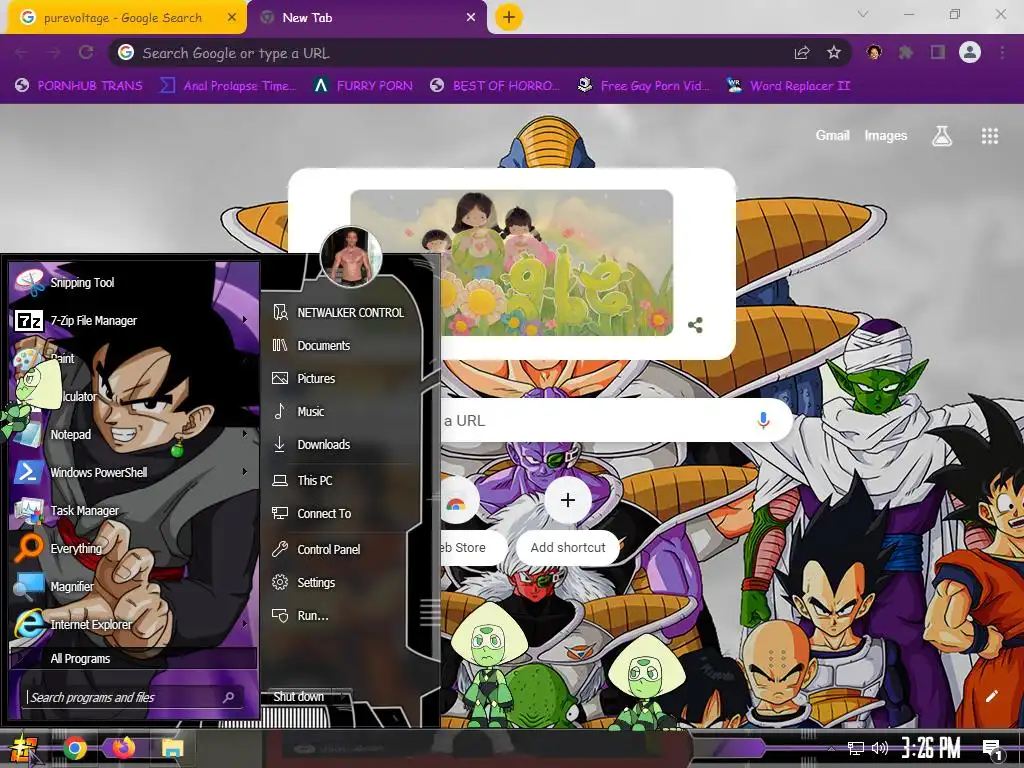The image size is (1024, 768).
Task: Click user account picture in start menu
Action: [x=351, y=257]
